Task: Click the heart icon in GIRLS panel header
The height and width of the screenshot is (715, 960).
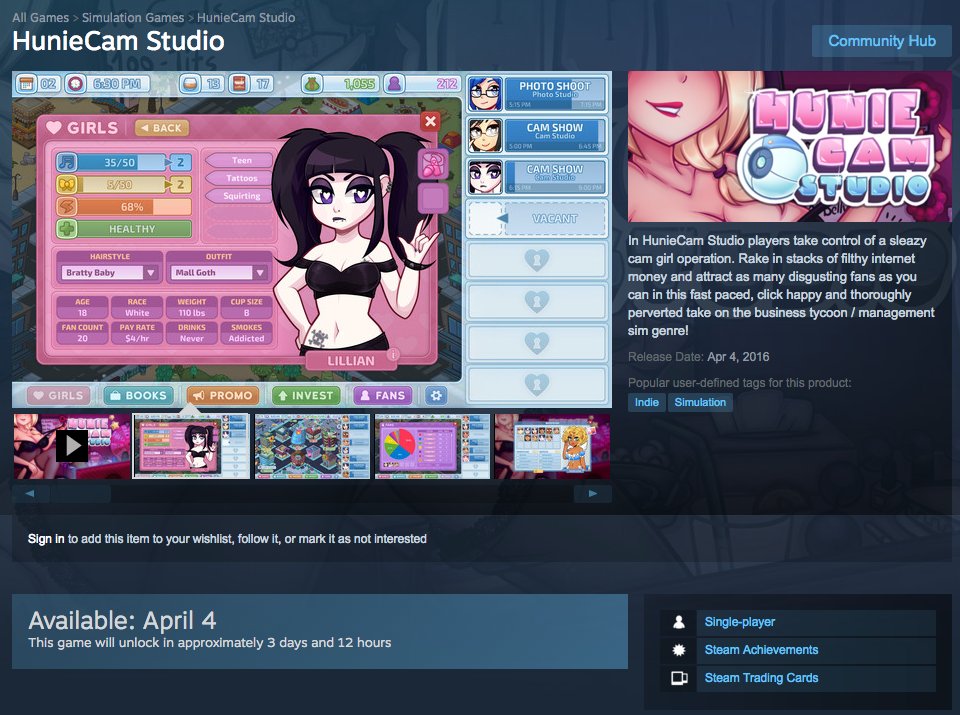Action: pos(54,127)
